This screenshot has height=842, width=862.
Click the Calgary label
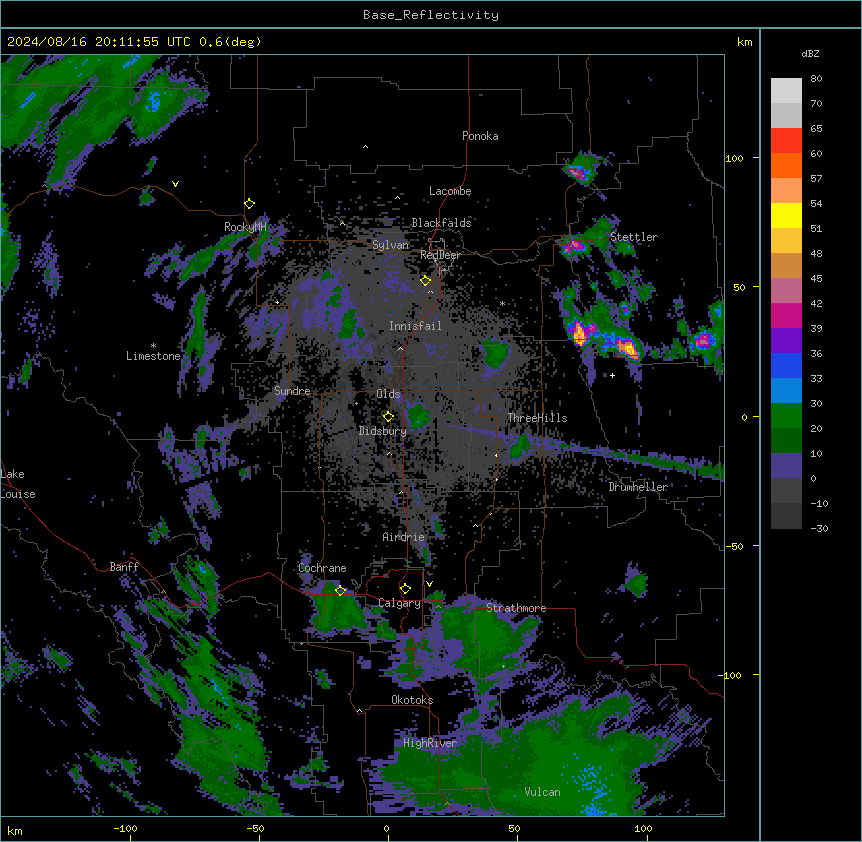[399, 603]
